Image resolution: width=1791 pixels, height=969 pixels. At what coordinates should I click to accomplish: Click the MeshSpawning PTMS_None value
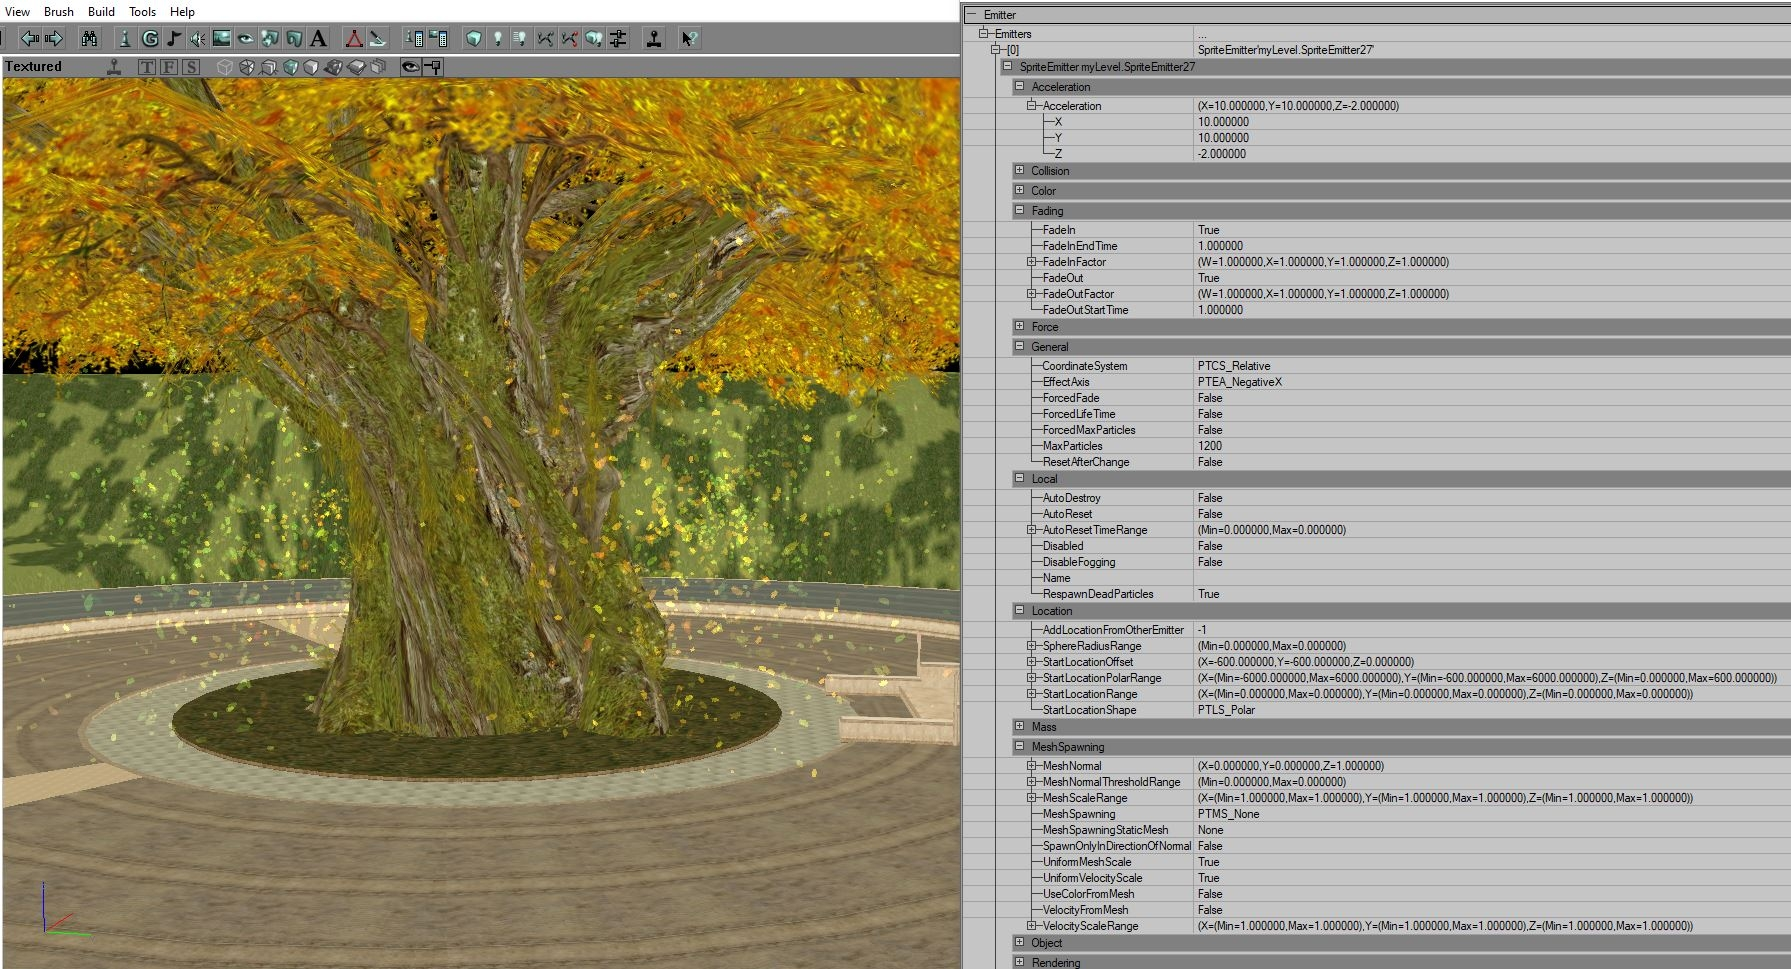(1228, 814)
